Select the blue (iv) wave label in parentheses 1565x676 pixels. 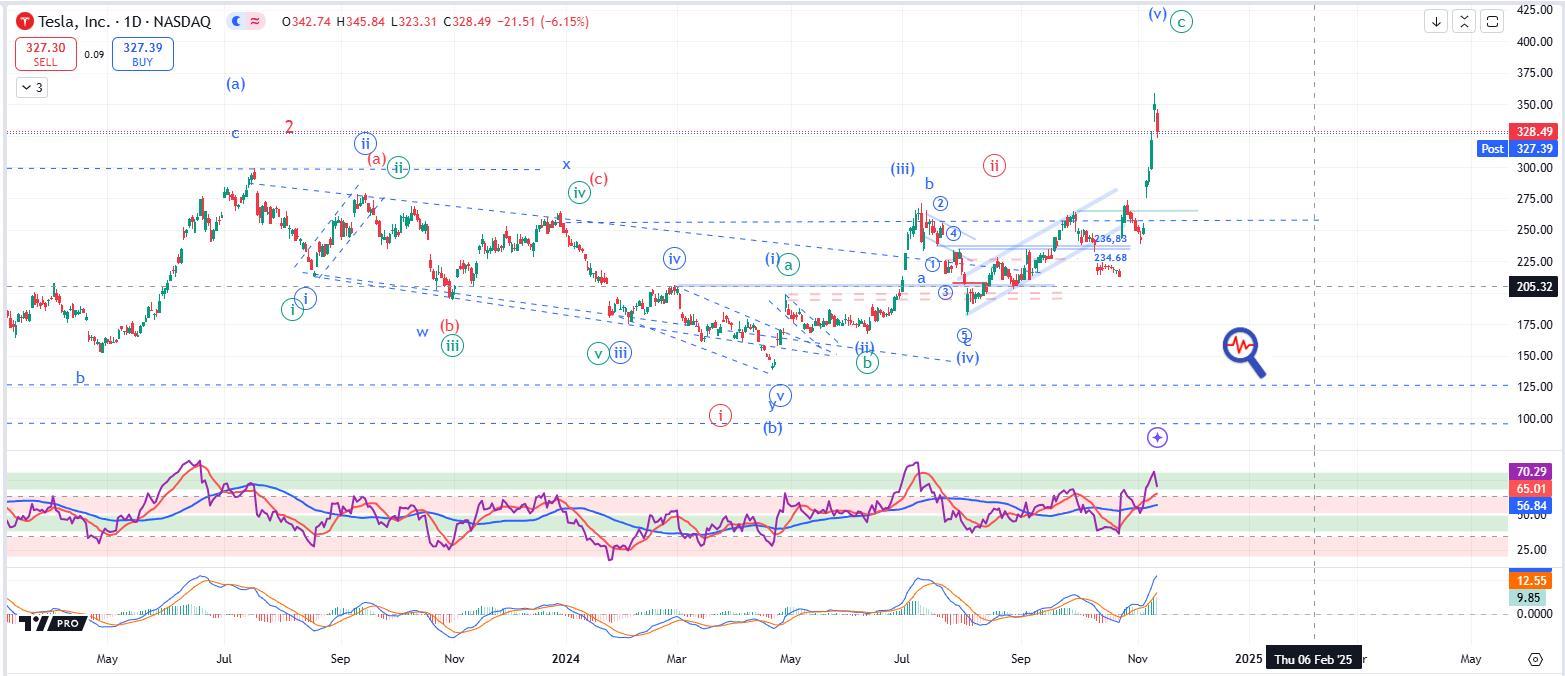(x=967, y=357)
